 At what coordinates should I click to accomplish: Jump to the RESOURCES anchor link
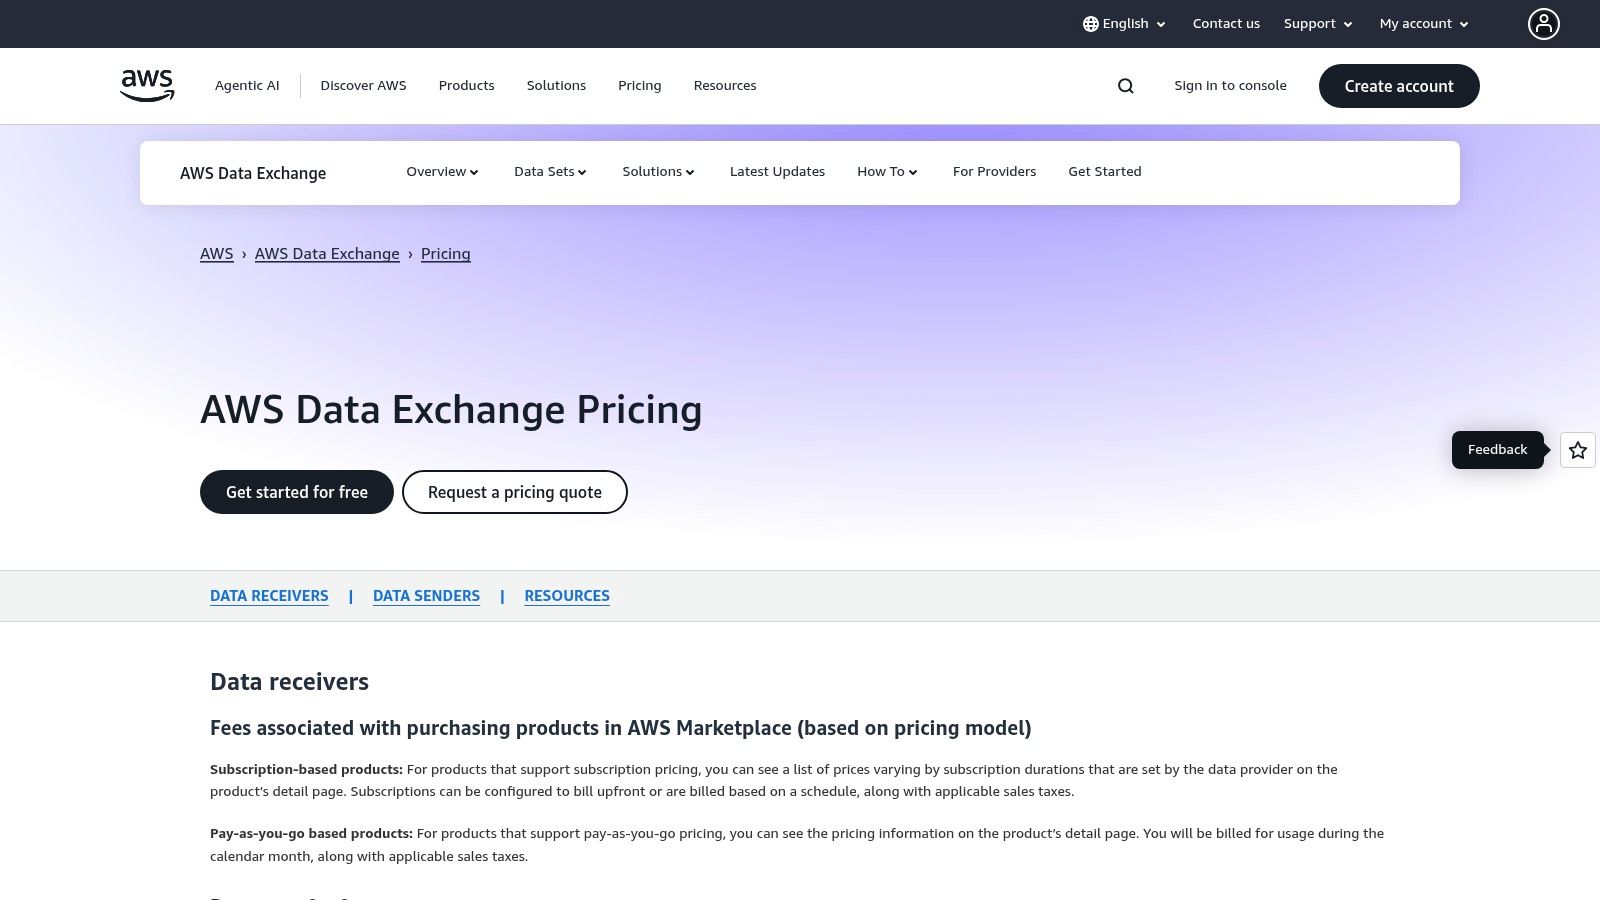pyautogui.click(x=567, y=596)
